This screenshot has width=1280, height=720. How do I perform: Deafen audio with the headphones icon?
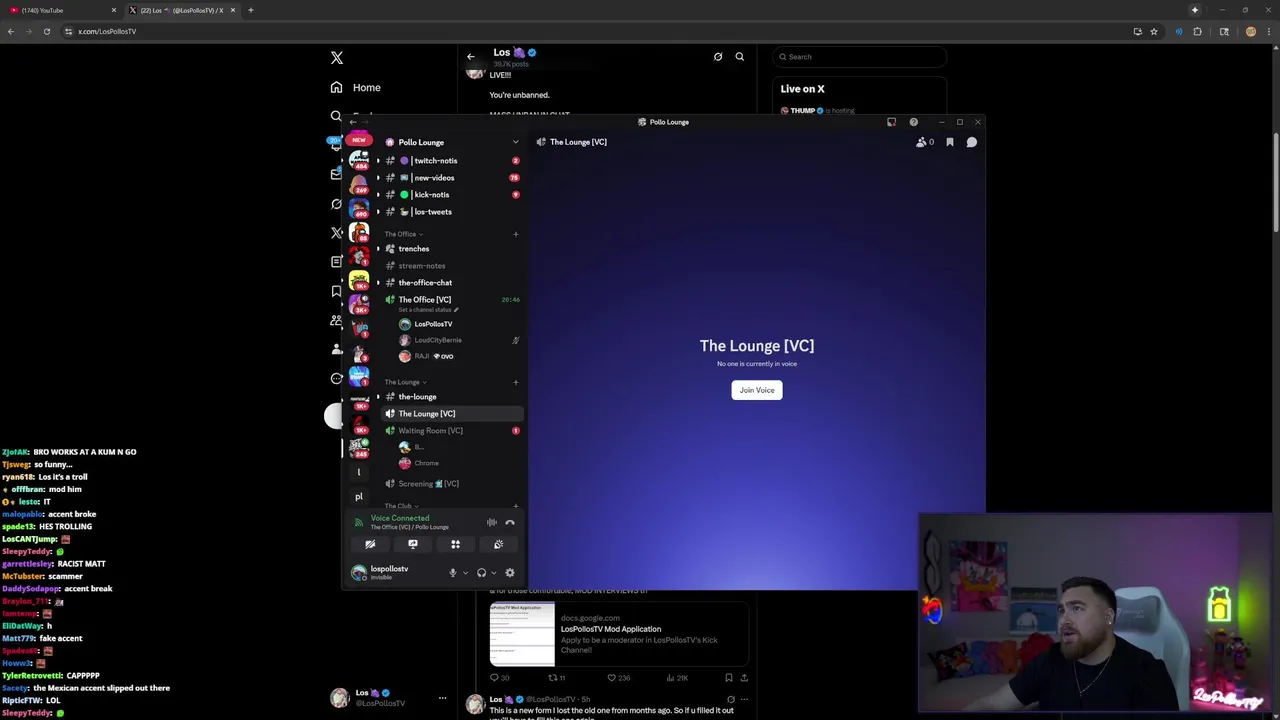point(481,573)
